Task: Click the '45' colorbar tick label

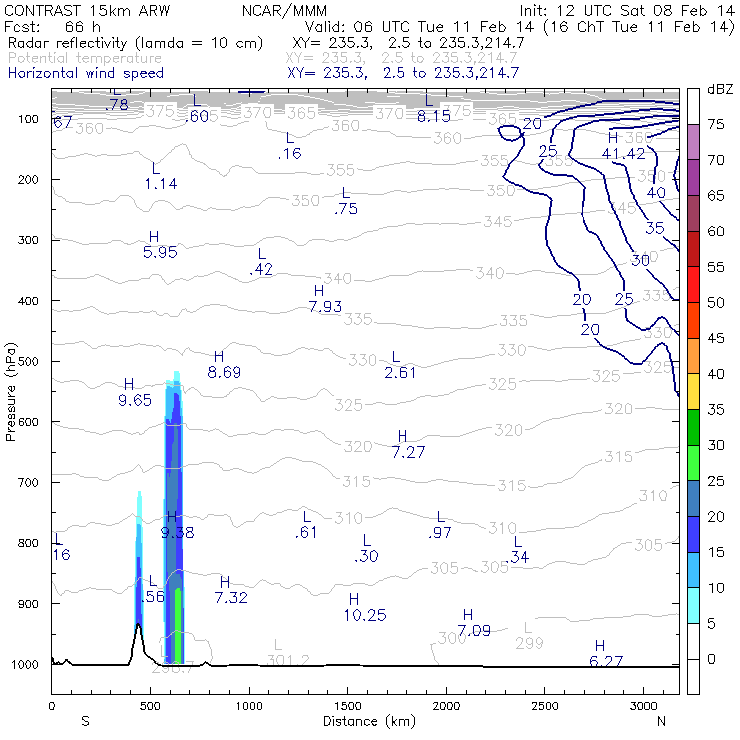Action: 716,338
